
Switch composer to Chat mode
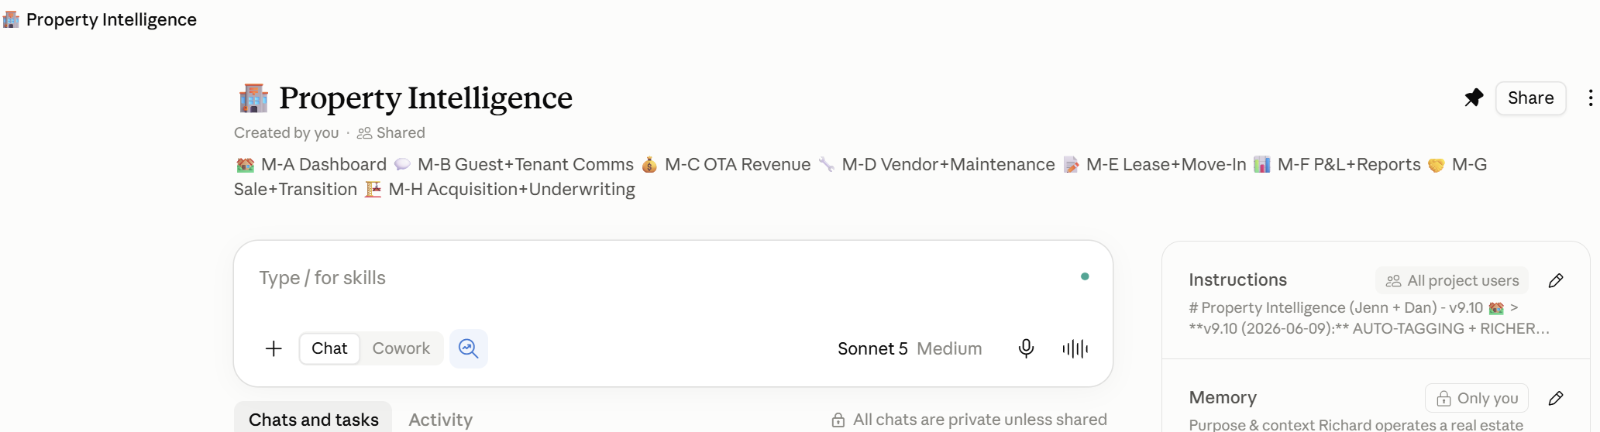pyautogui.click(x=329, y=348)
